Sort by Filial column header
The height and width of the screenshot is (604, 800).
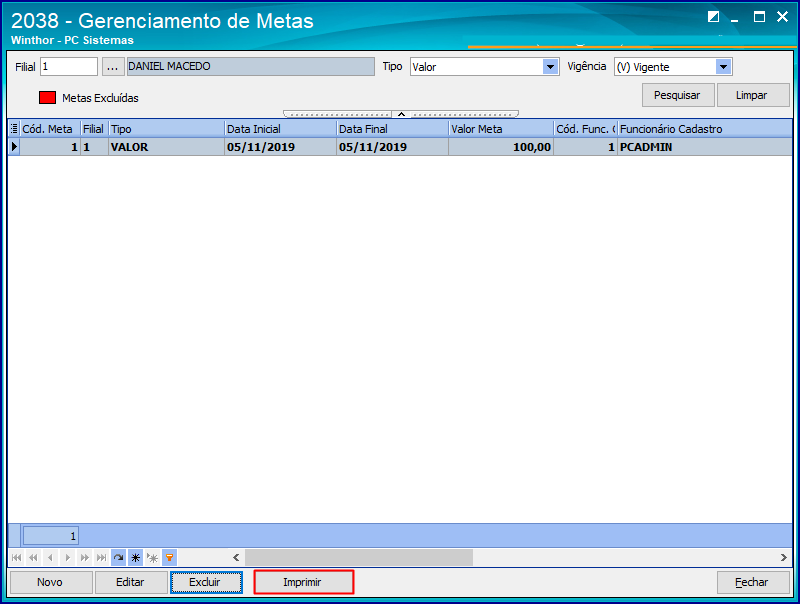tap(94, 129)
